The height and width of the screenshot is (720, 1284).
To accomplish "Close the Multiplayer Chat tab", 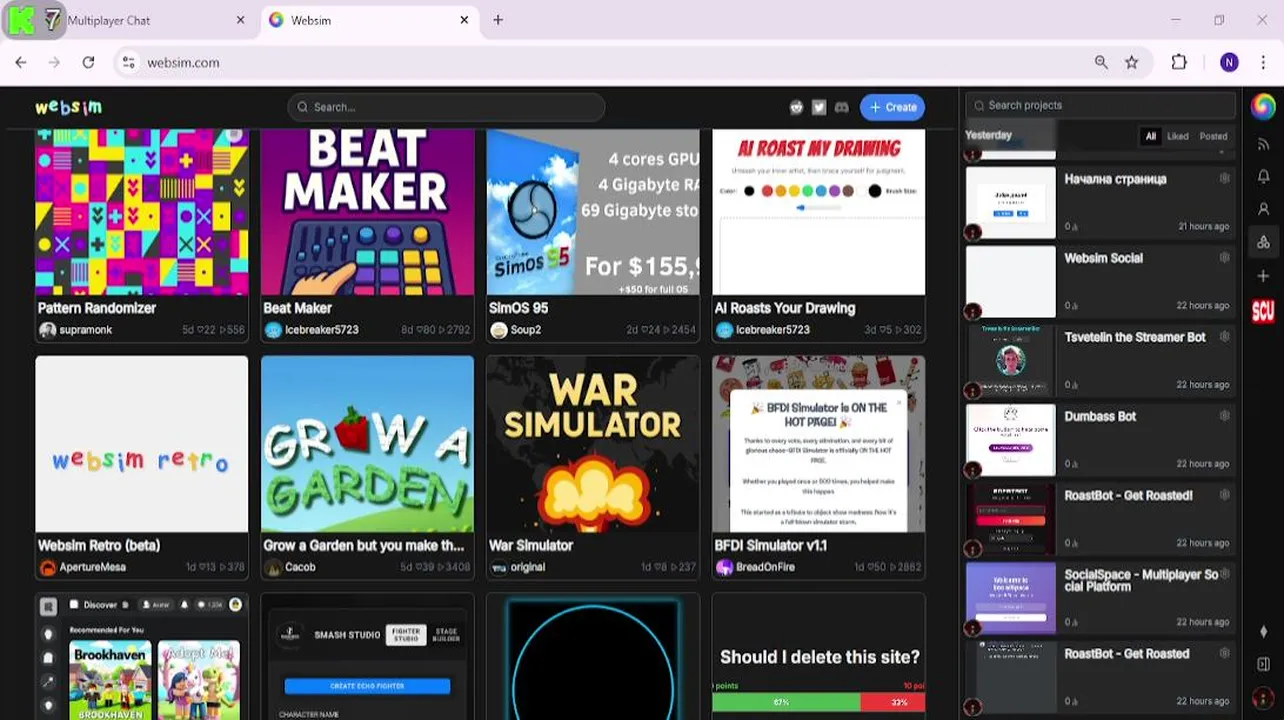I will tap(240, 20).
